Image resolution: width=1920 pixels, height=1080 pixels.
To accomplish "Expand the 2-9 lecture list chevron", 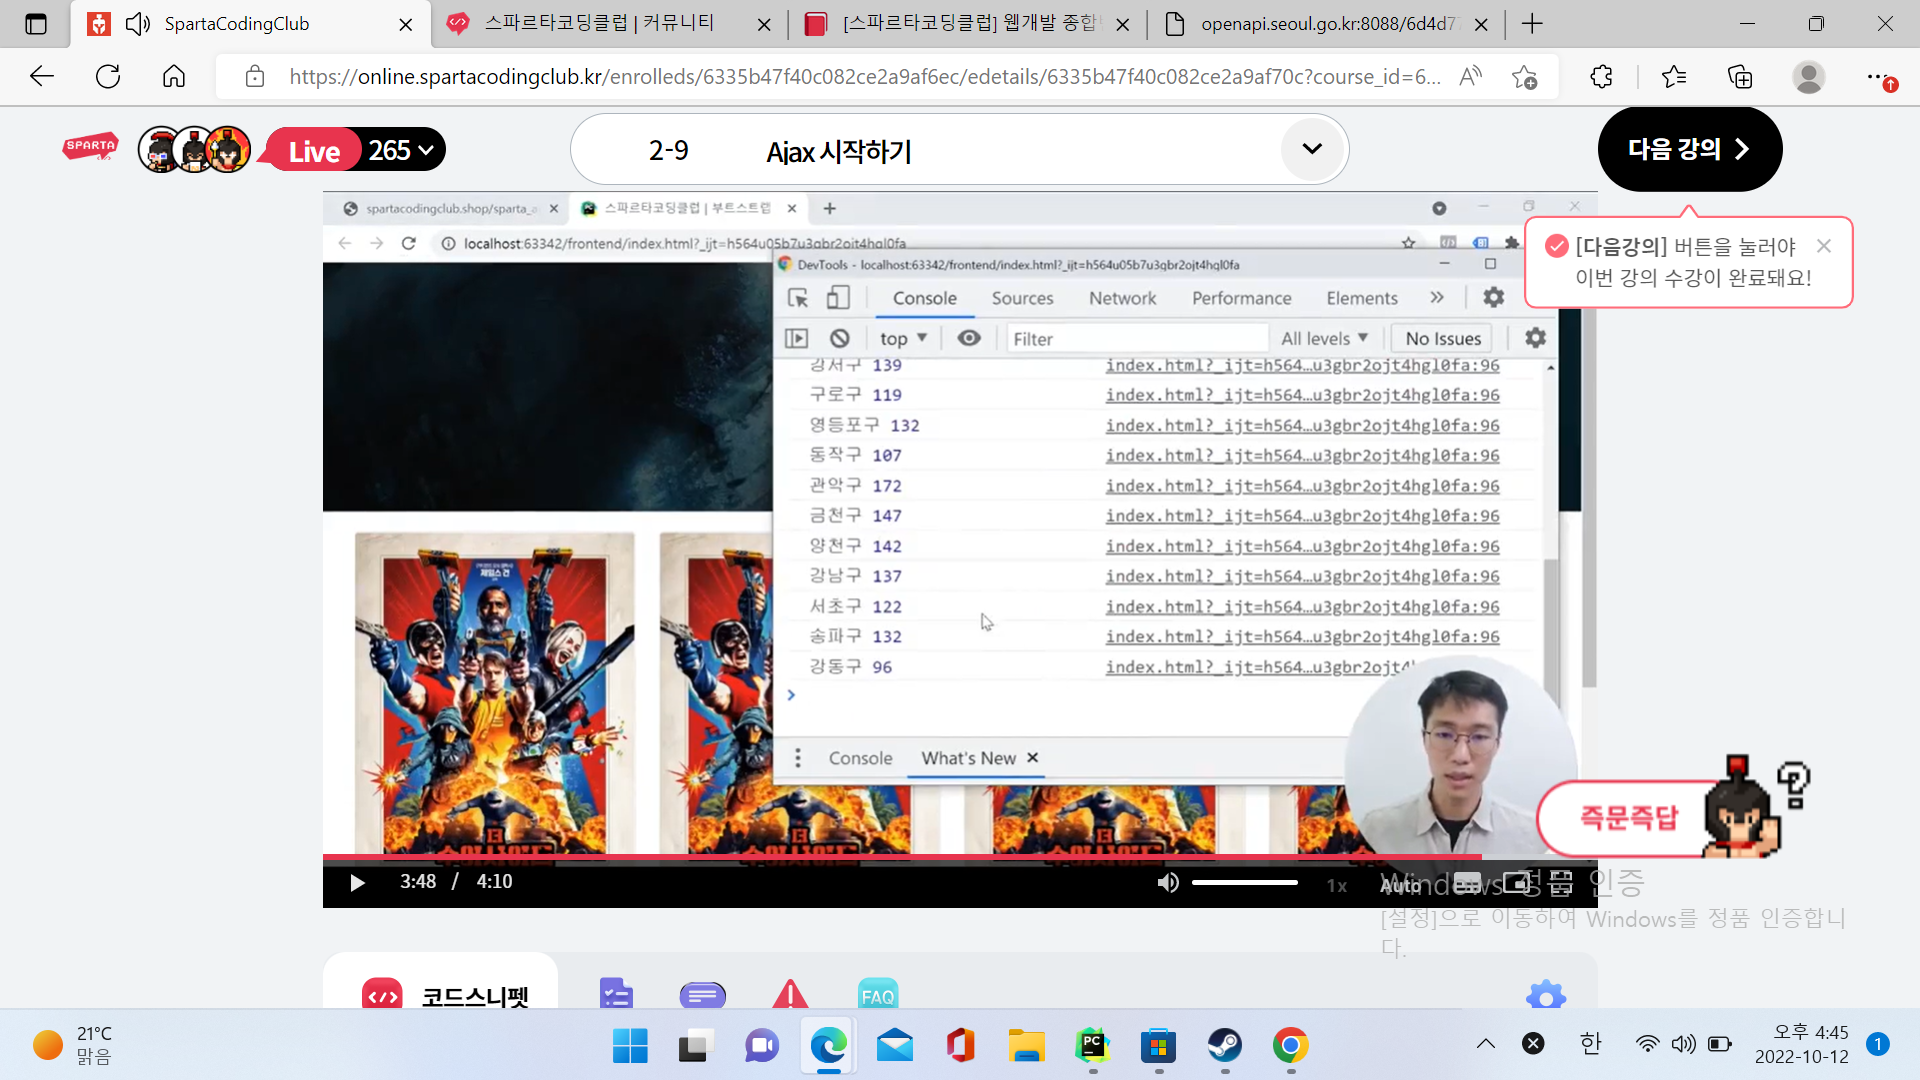I will pos(1312,149).
